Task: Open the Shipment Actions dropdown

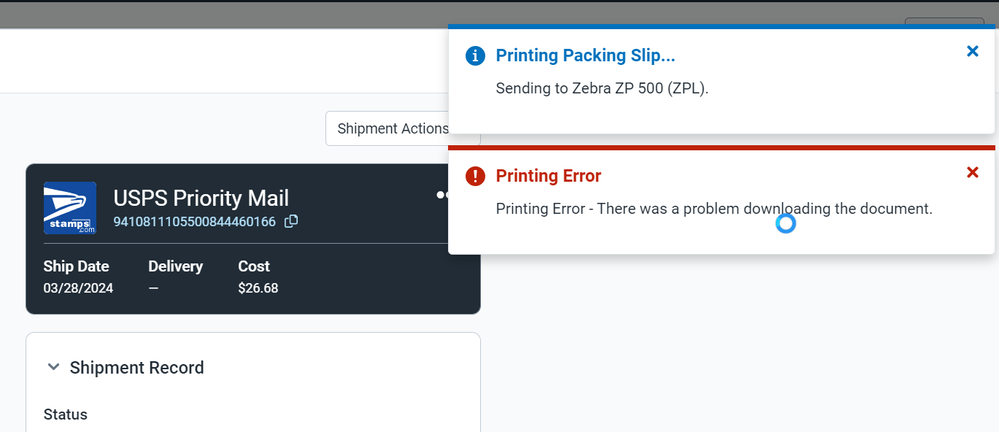Action: [392, 129]
